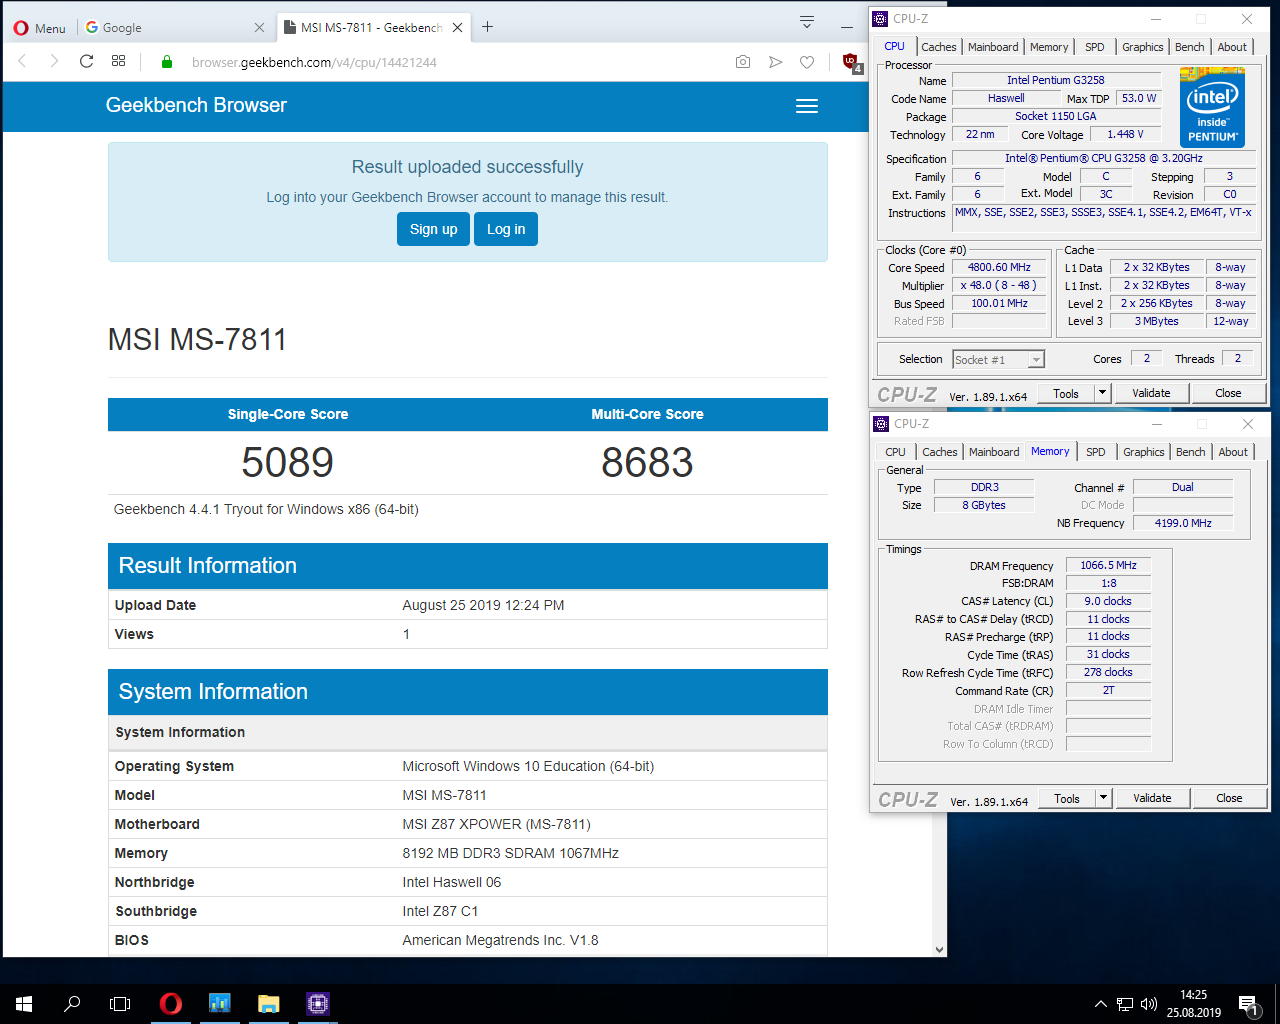The image size is (1280, 1024).
Task: Show hidden system tray icons
Action: point(1100,1004)
